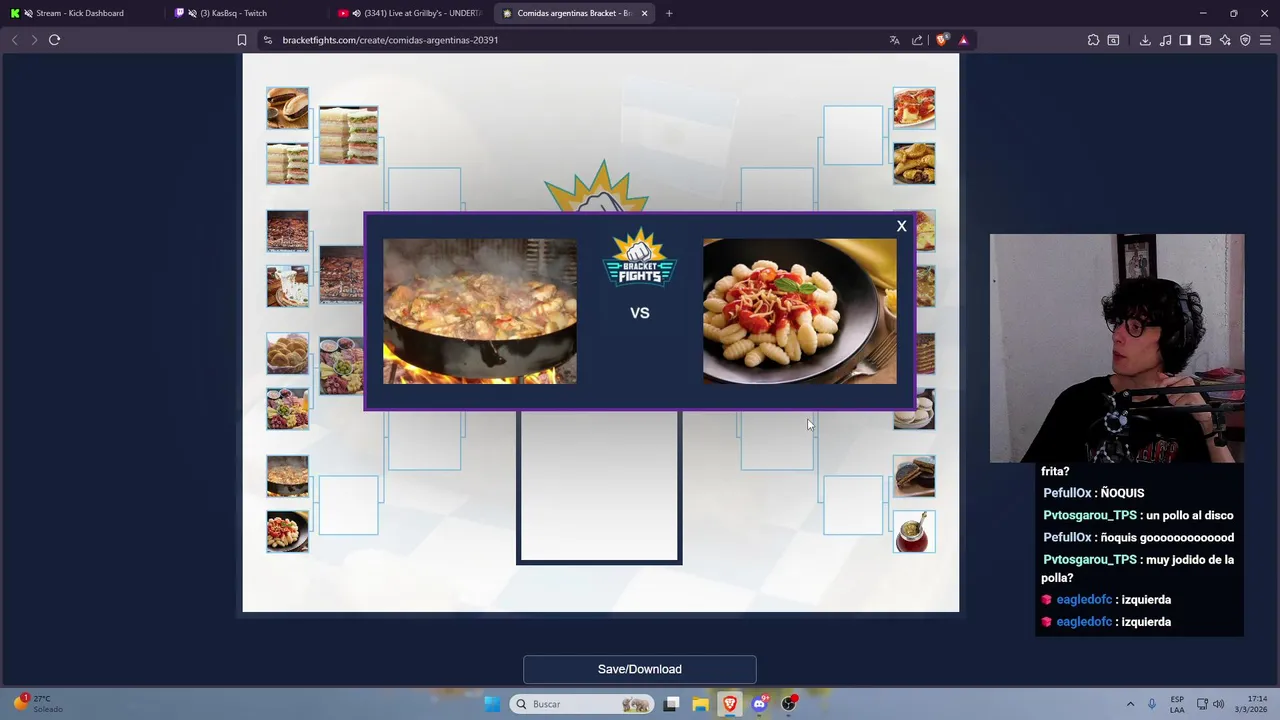The height and width of the screenshot is (720, 1280).
Task: Open ESP LAA language switcher
Action: click(1177, 704)
